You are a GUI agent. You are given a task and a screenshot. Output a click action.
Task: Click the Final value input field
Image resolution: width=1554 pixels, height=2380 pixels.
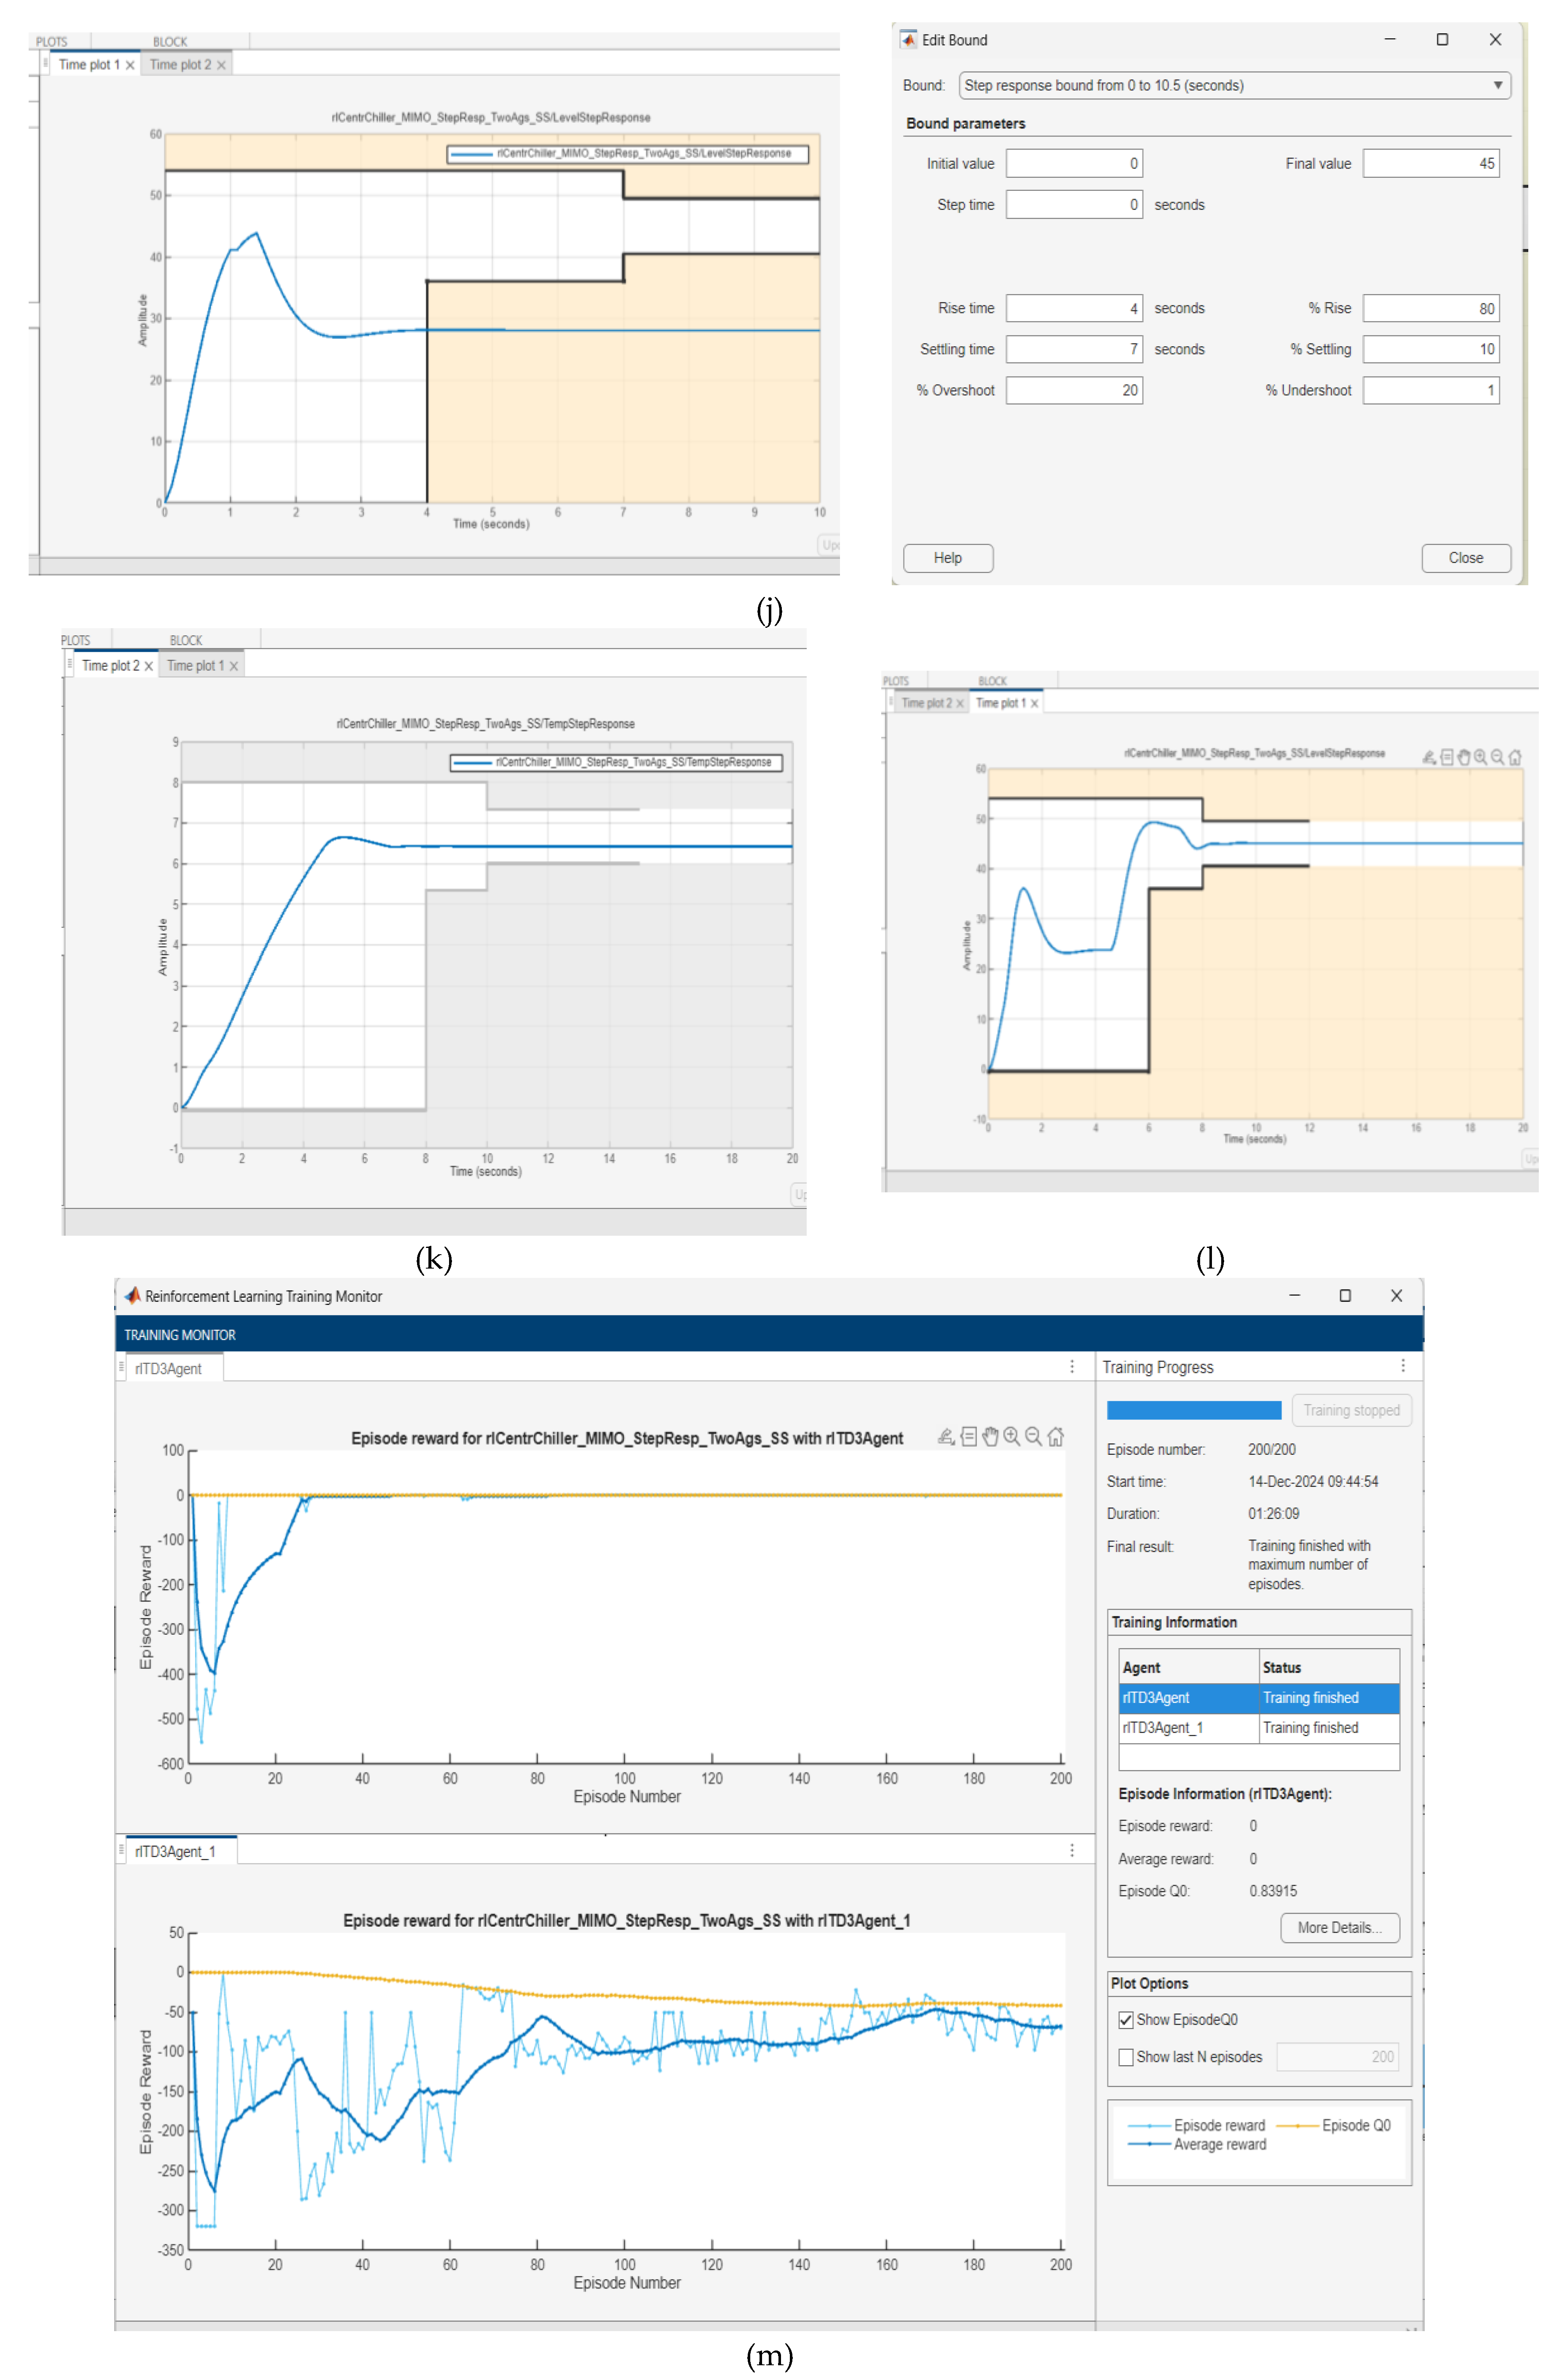[1430, 164]
